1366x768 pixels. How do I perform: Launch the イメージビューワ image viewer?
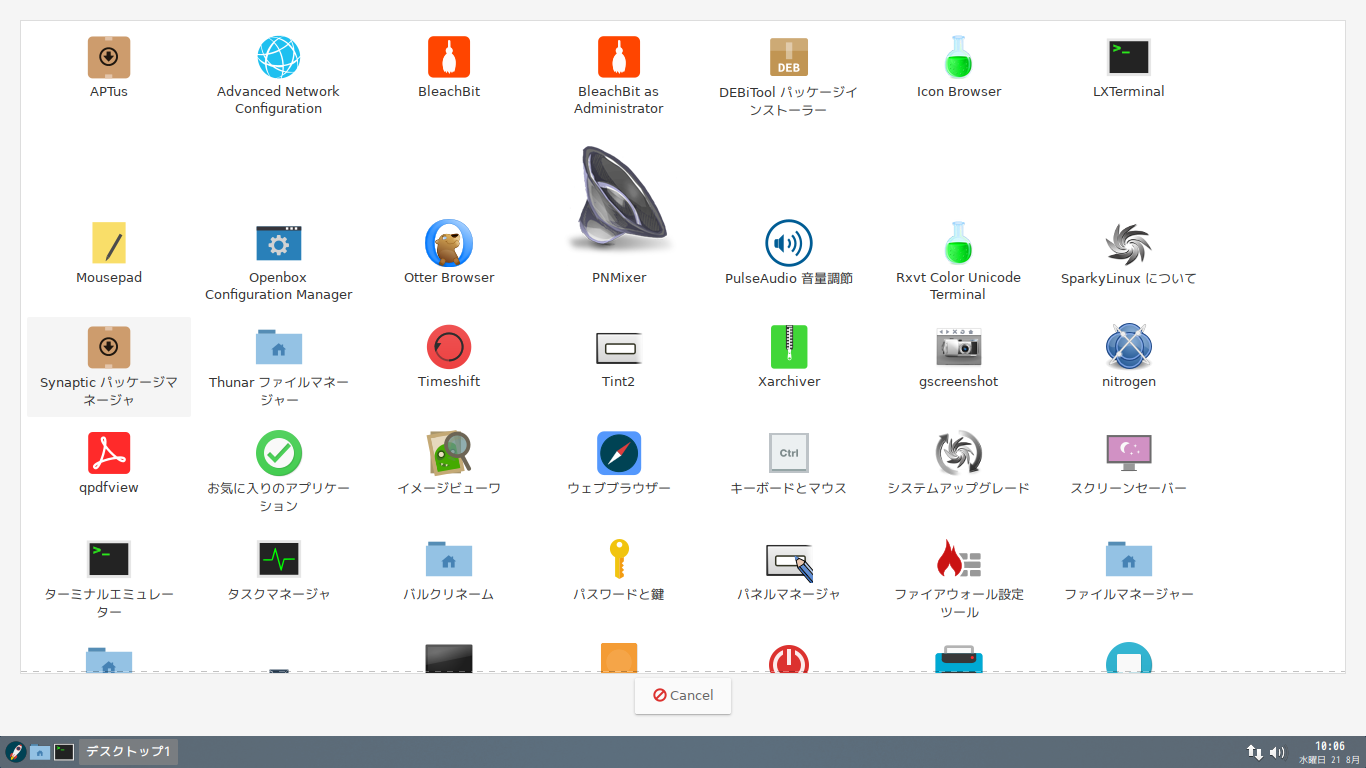[x=449, y=453]
